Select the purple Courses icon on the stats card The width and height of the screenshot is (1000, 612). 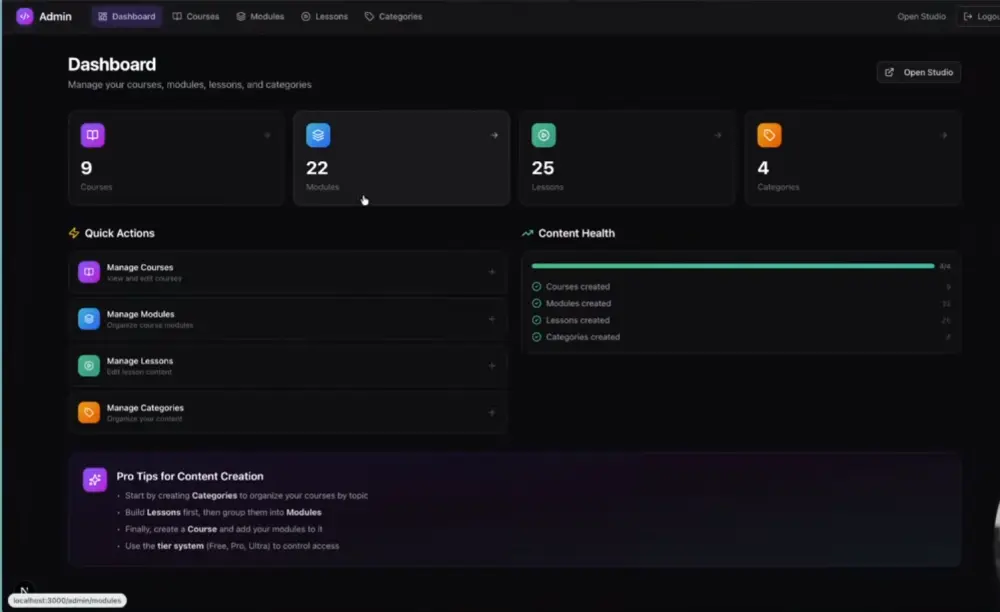91,134
